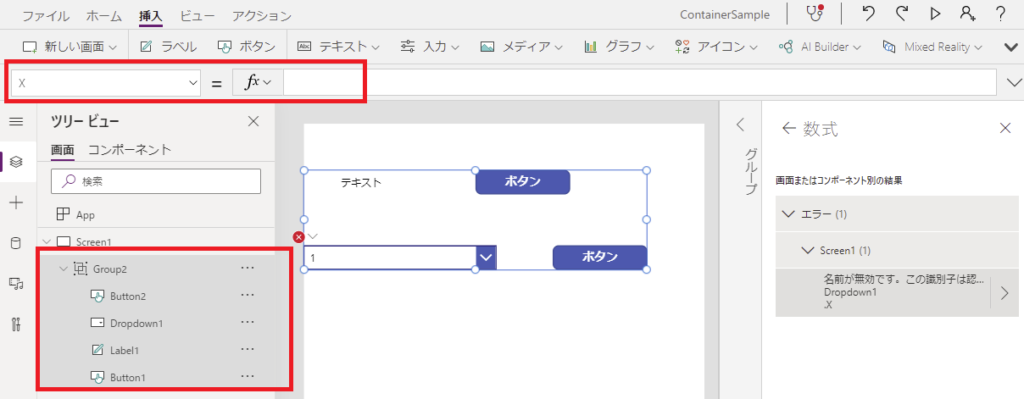Collapse the Group2 tree node
This screenshot has height=399, width=1024.
(x=63, y=268)
